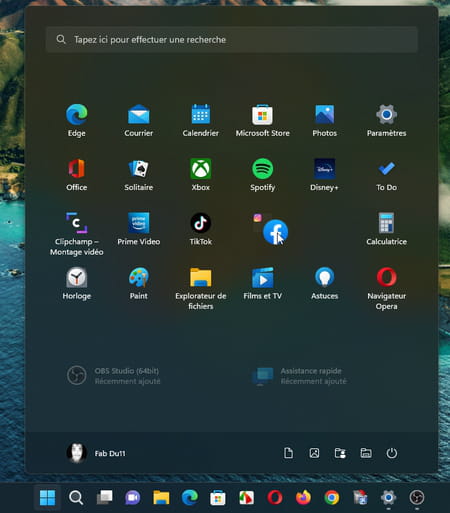This screenshot has width=450, height=513.
Task: Open Microsoft Store from pinned apps
Action: [x=263, y=120]
